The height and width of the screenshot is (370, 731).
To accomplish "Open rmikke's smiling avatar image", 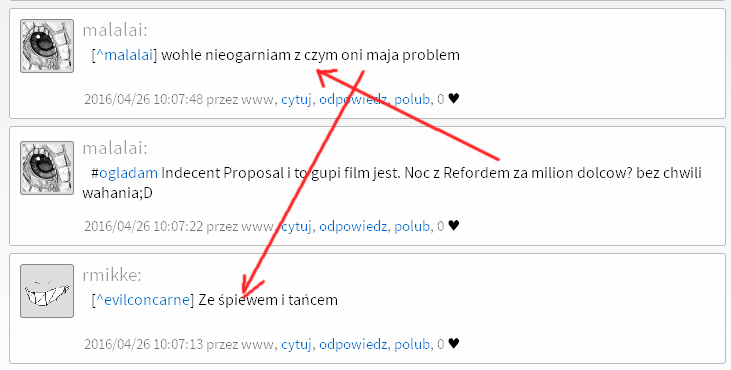I will pos(47,291).
